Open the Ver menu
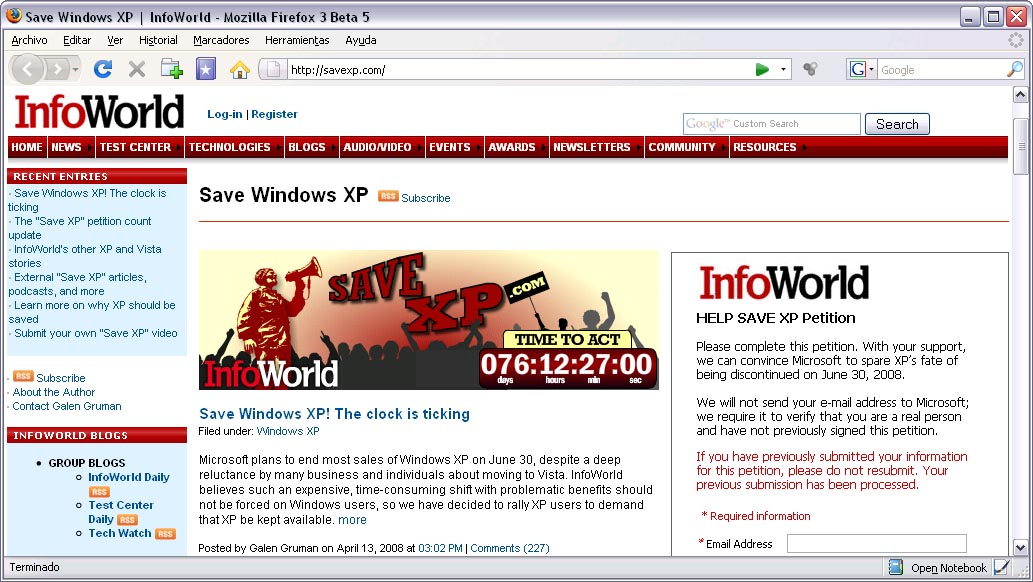Screen dimensions: 1033x582 115,40
